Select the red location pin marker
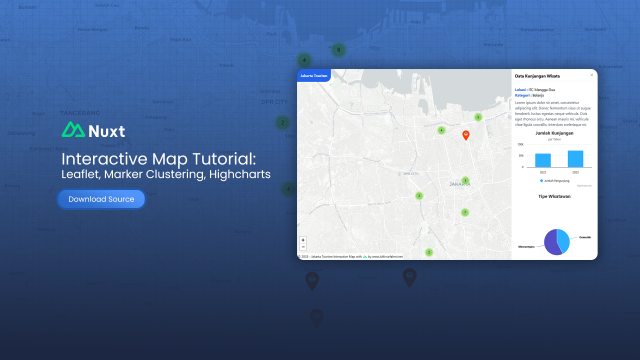Screen dimensions: 640x360 pos(466,135)
